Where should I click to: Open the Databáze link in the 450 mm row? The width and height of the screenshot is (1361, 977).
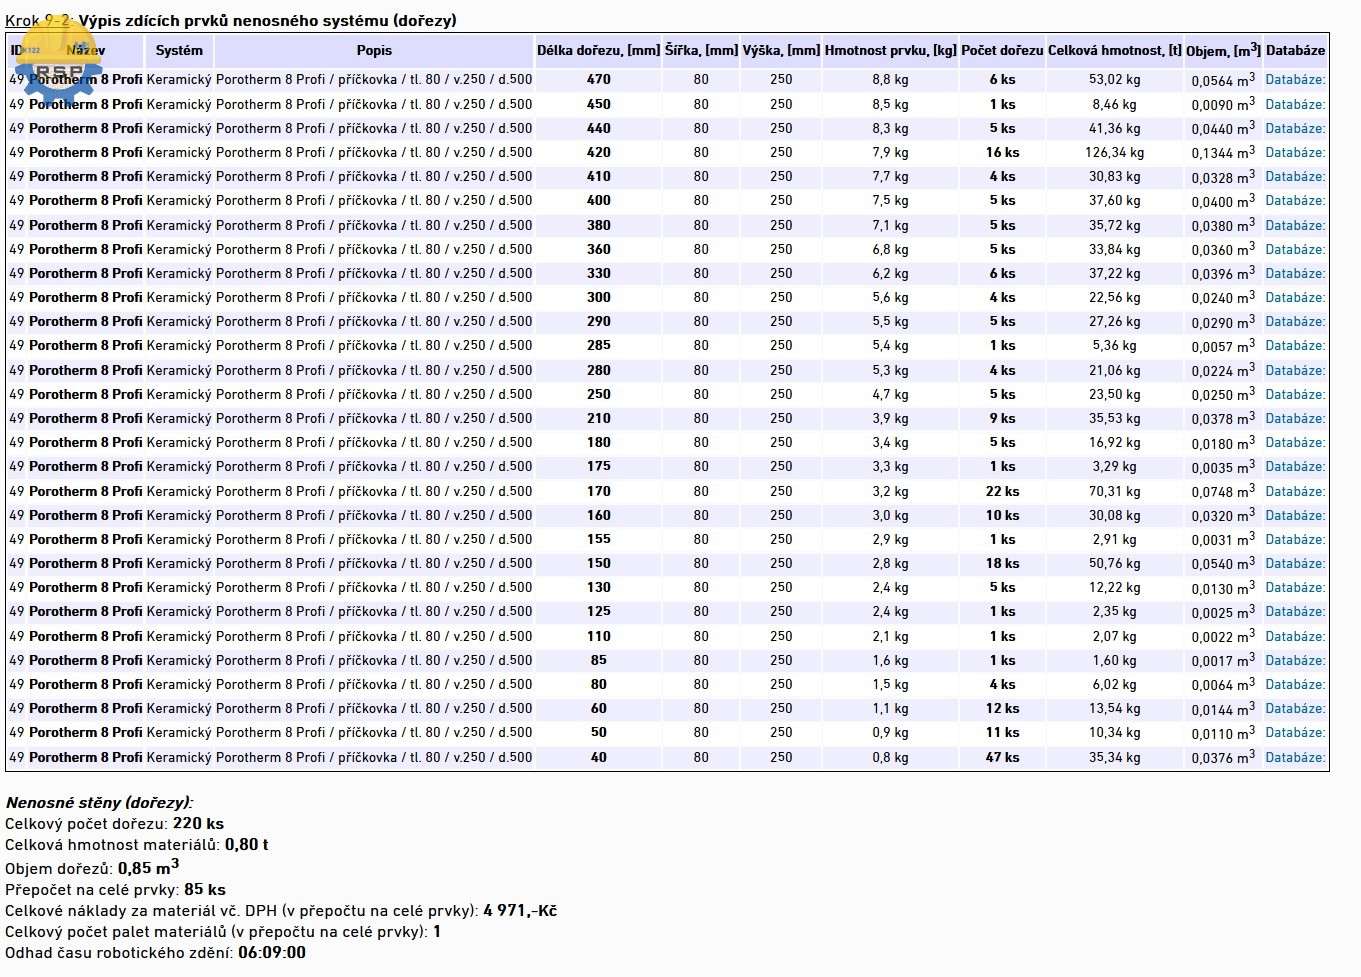point(1295,104)
